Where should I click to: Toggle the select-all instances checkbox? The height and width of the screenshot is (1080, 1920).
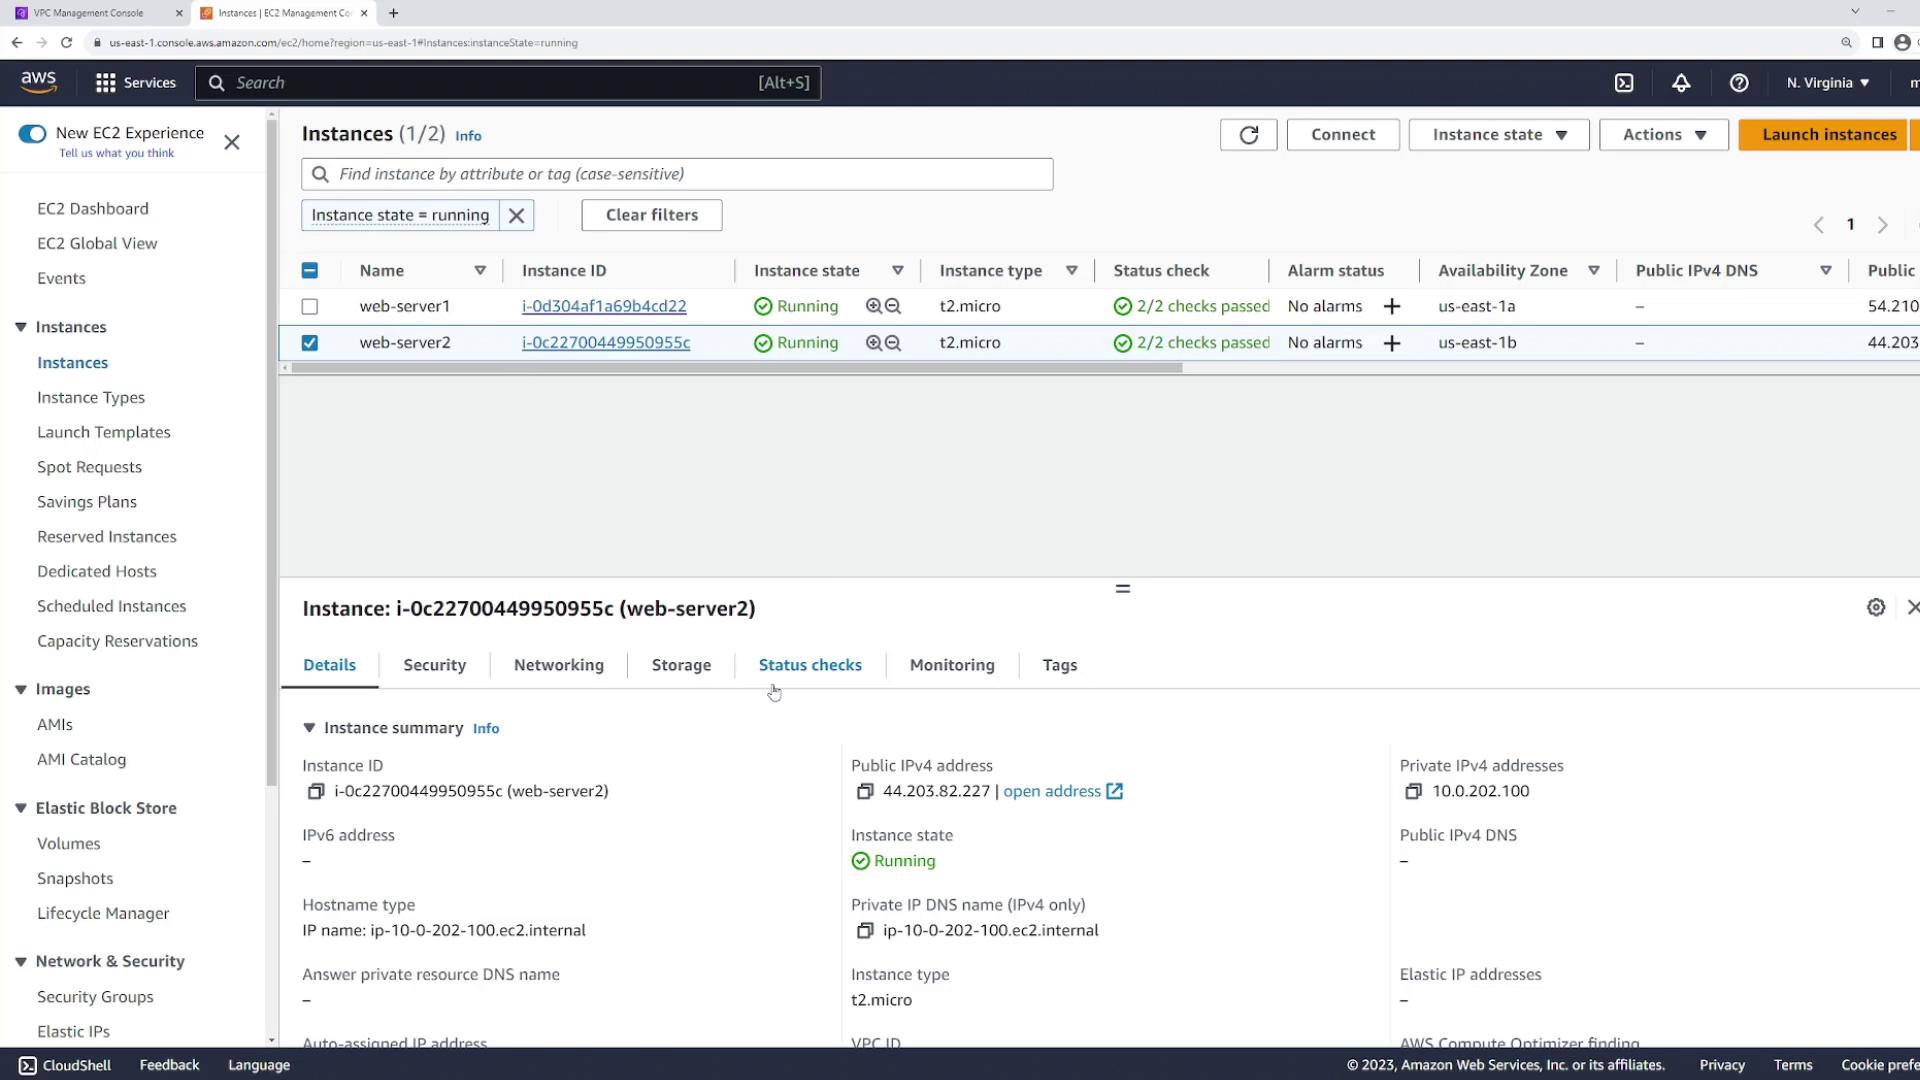click(x=310, y=270)
